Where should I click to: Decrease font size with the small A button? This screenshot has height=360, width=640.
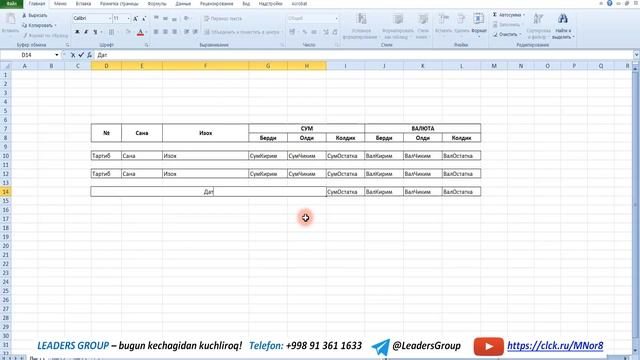click(144, 18)
